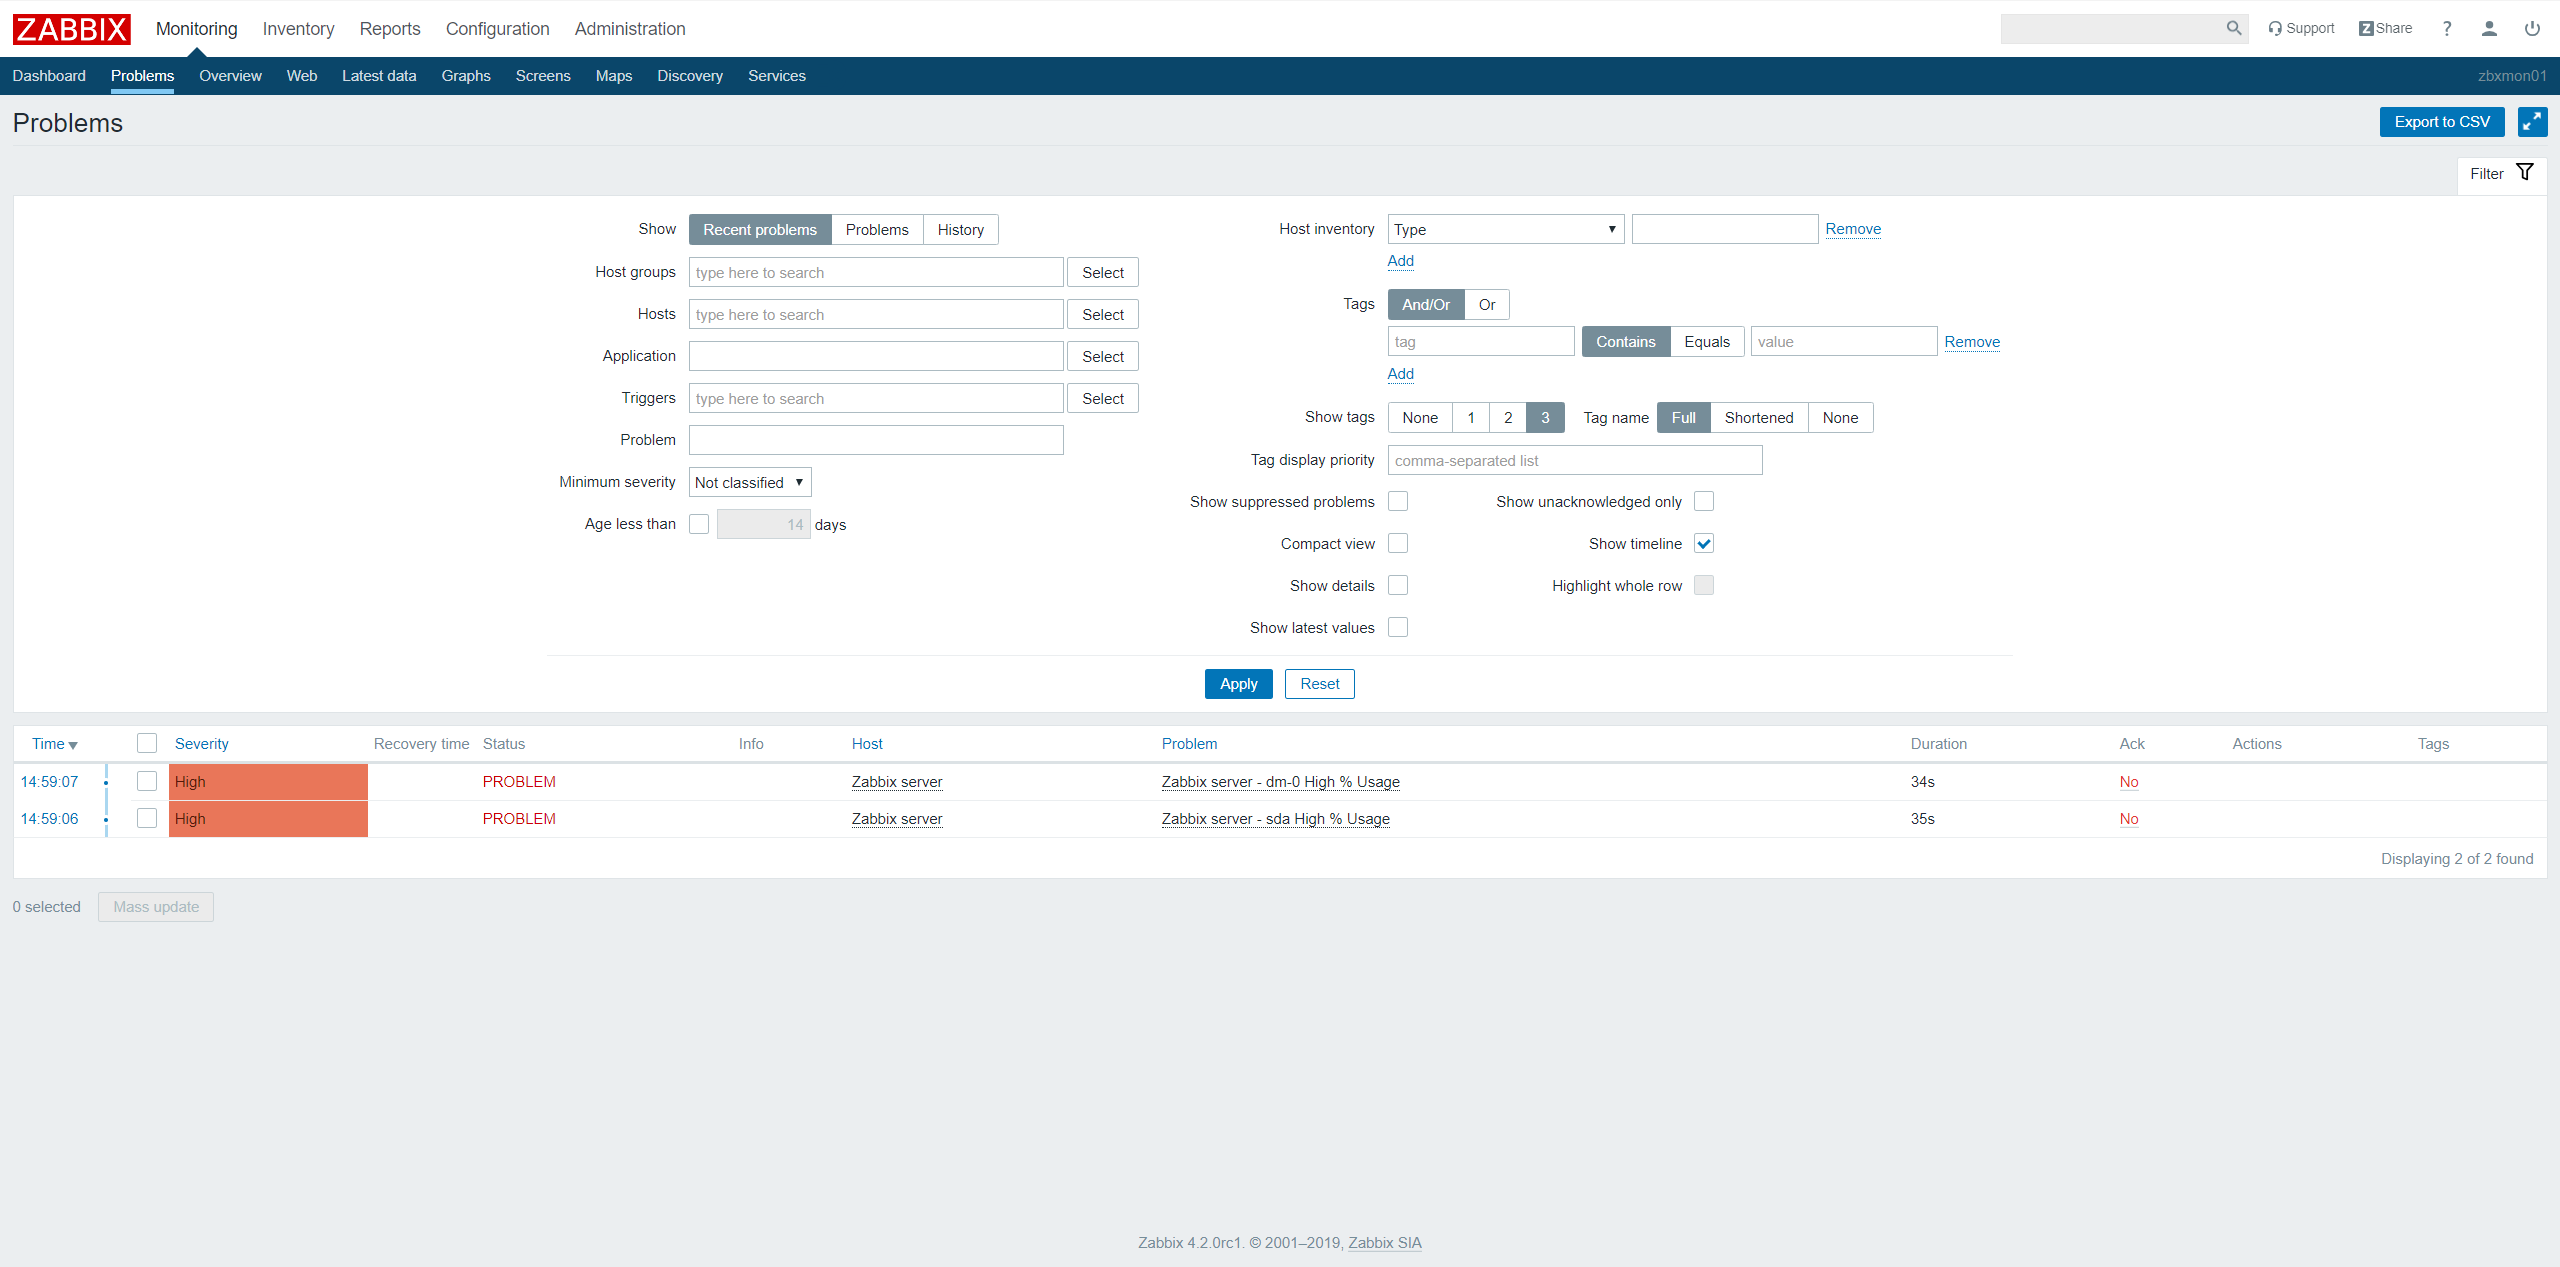
Task: Open dm-0 High % Usage problem
Action: (1280, 782)
